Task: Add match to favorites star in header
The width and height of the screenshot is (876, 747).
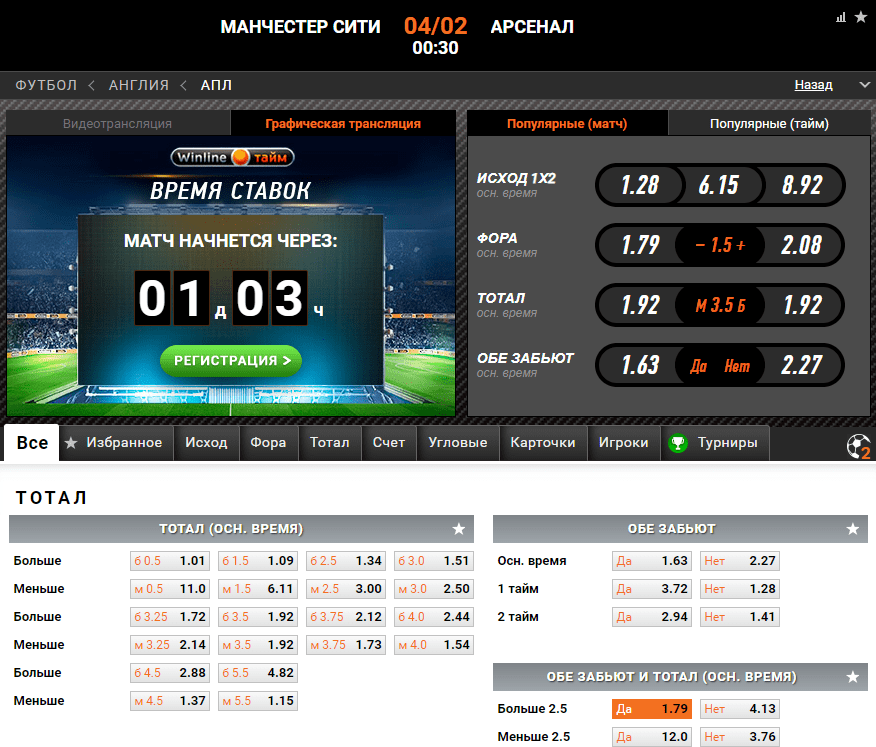Action: coord(861,17)
